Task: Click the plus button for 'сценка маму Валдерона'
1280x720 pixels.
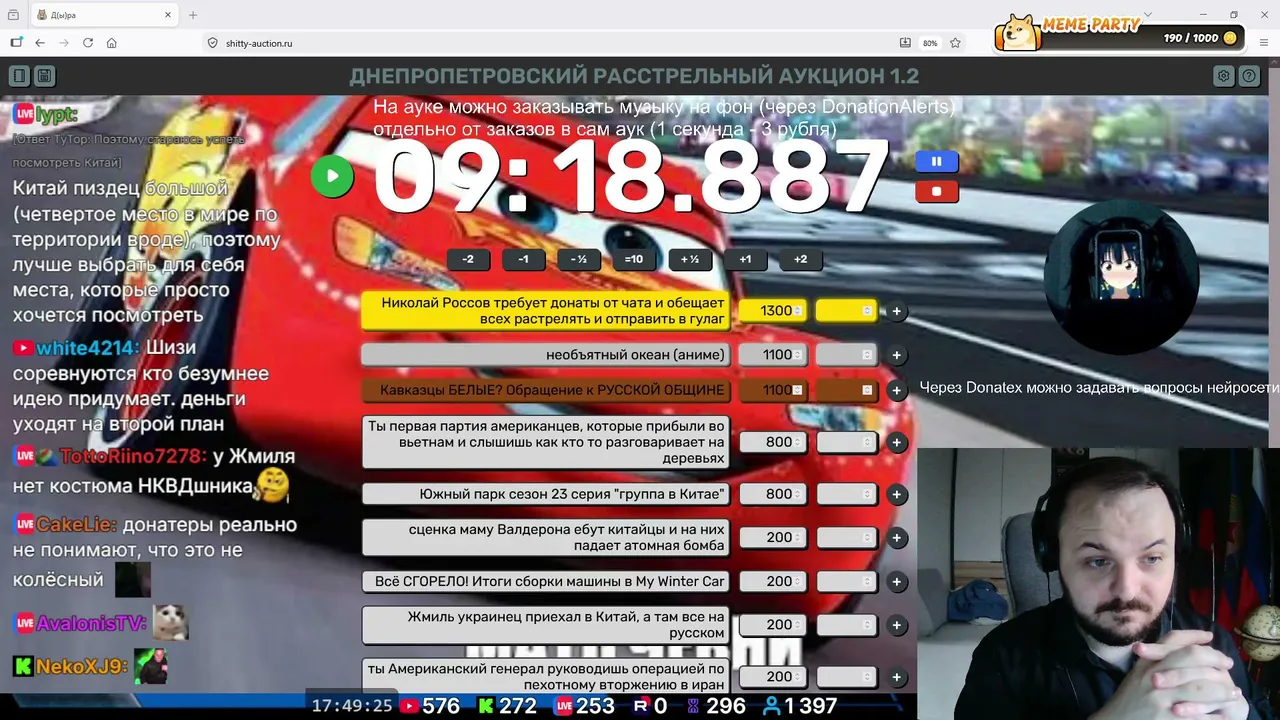Action: (897, 538)
